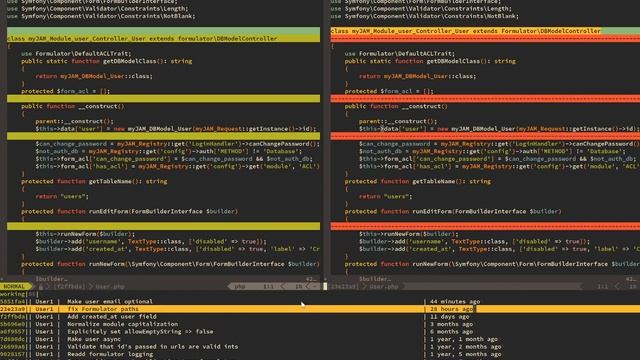Screen dimensions: 640x360
Task: Click the 'getDBModelClass(): string' line in left pane
Action: pos(107,61)
